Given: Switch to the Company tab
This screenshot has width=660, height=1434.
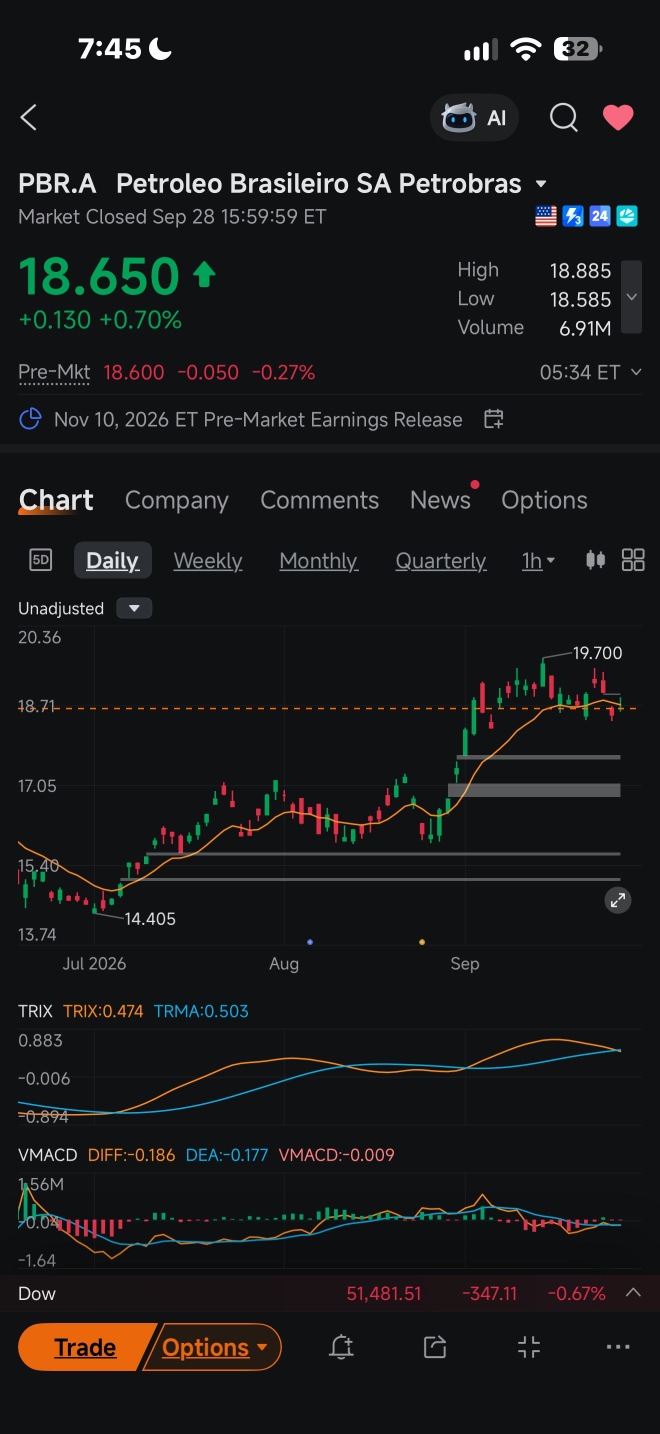Looking at the screenshot, I should point(177,500).
